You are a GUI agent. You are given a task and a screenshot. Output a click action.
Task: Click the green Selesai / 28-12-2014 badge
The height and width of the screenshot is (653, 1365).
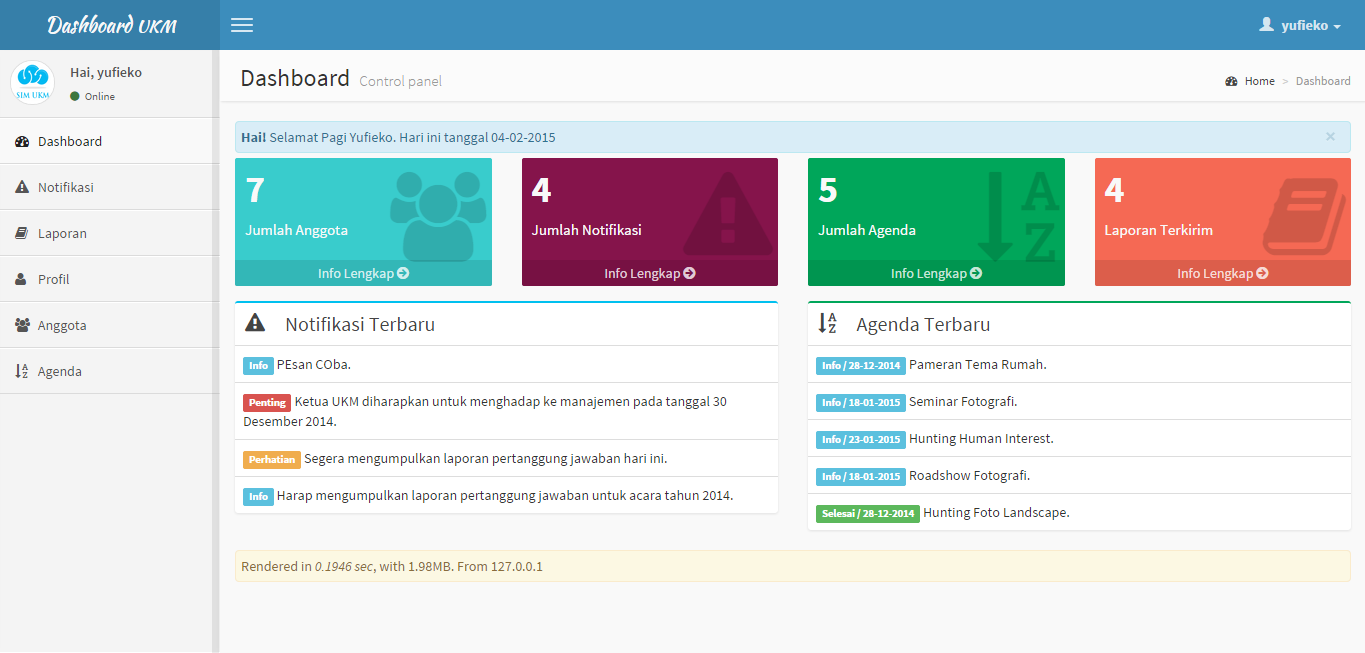coord(868,514)
